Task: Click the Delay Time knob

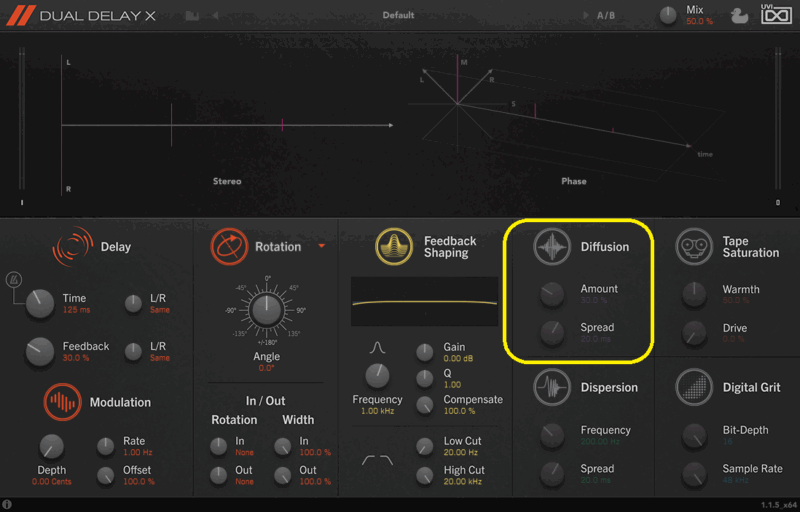Action: click(x=40, y=303)
